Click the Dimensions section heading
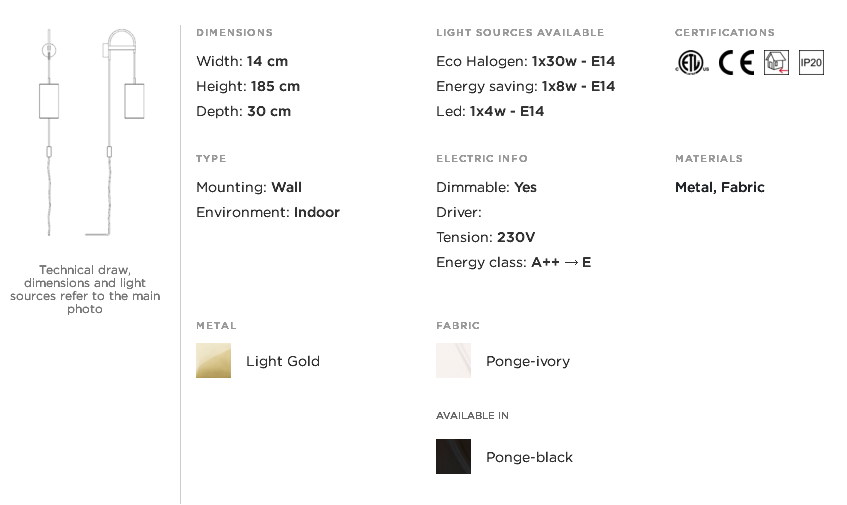The width and height of the screenshot is (847, 505). (x=234, y=32)
